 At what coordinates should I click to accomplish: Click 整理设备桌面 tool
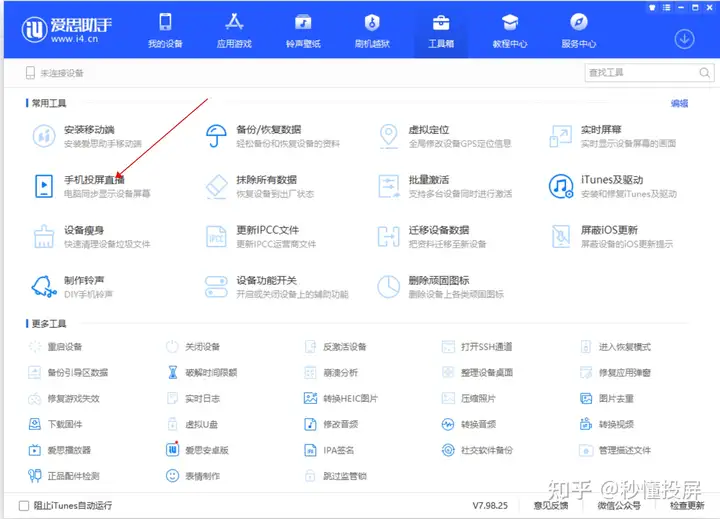coord(477,372)
